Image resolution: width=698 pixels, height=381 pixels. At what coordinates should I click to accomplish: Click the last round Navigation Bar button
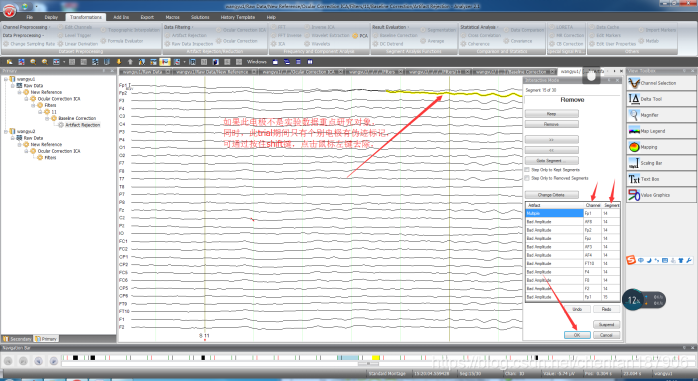click(54, 361)
